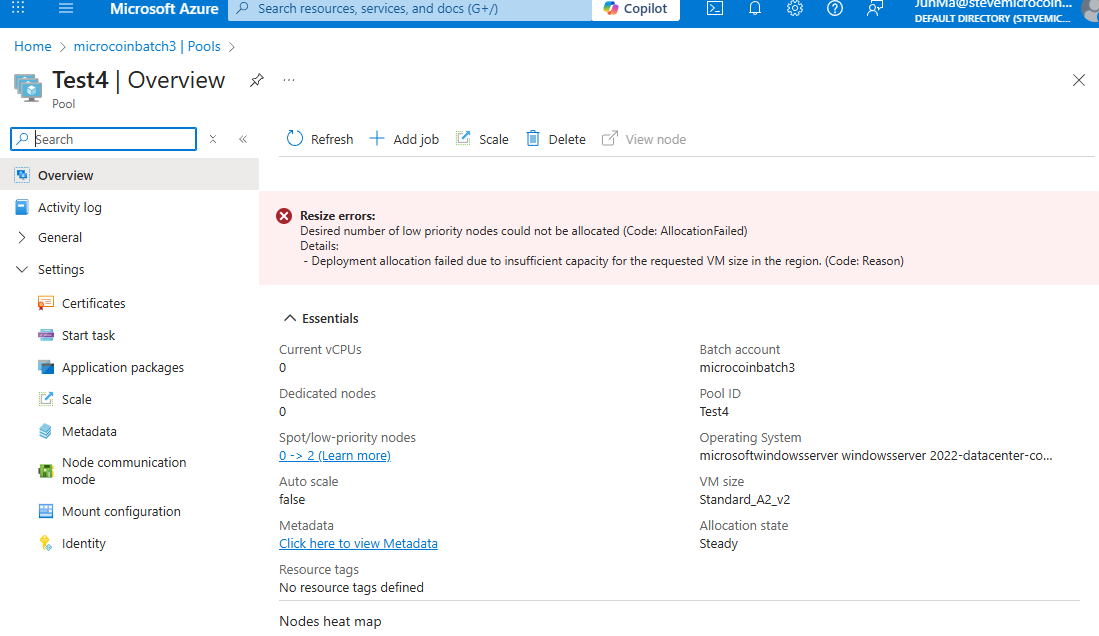This screenshot has width=1099, height=636.
Task: Click the Add job plus icon
Action: click(377, 138)
